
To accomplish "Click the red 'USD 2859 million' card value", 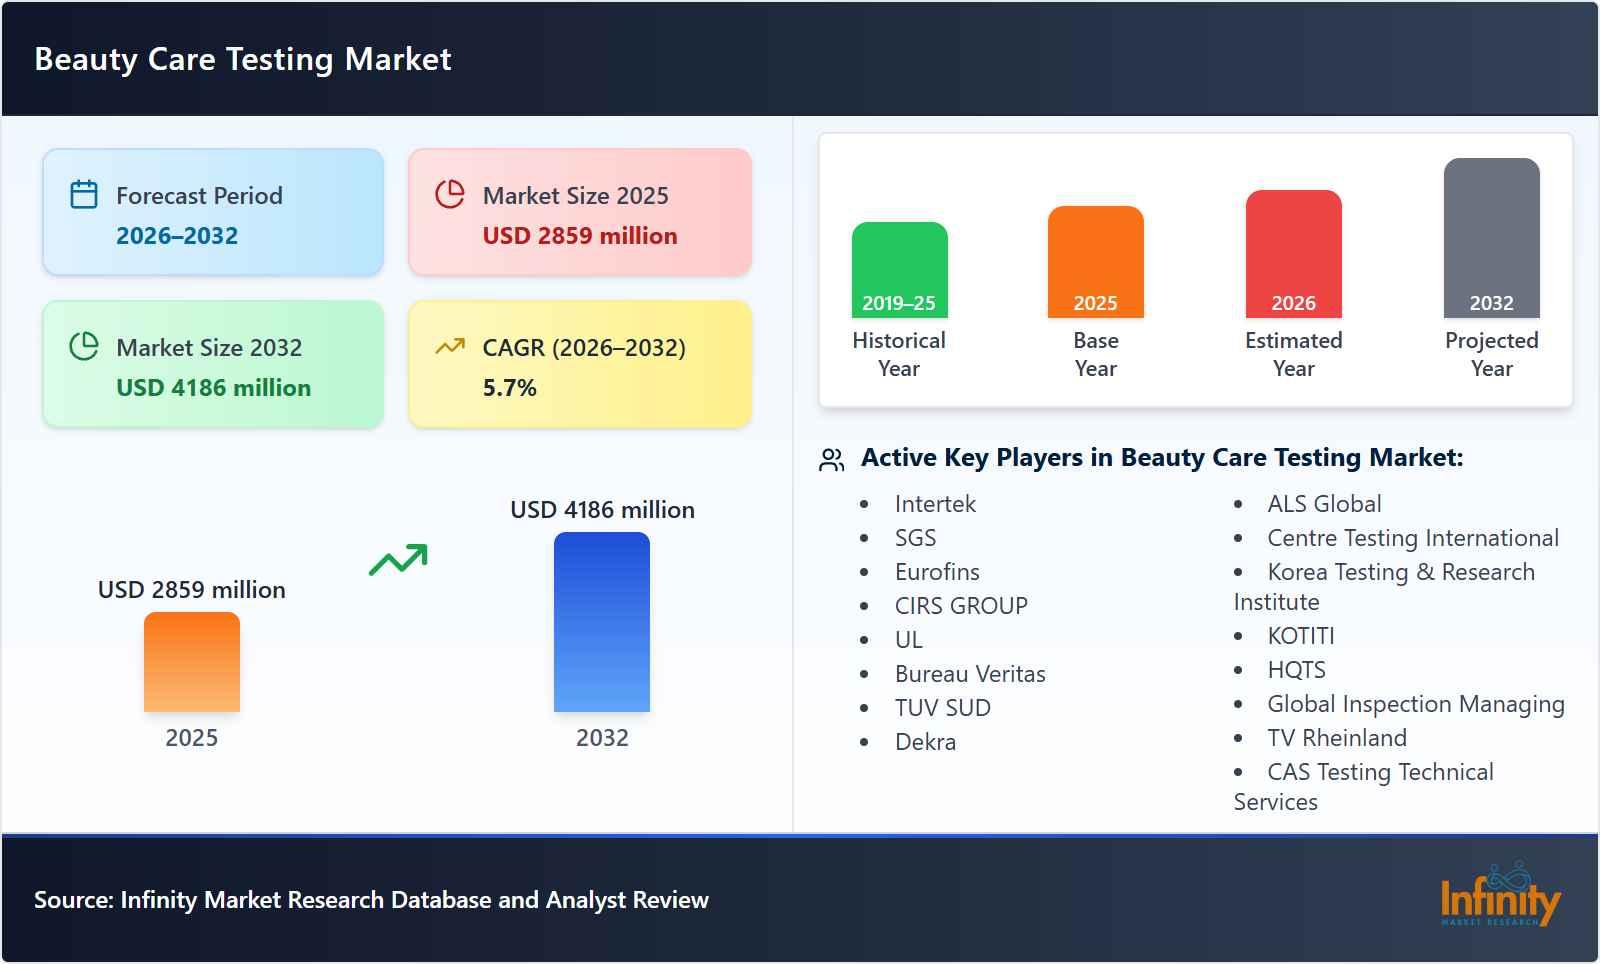I will pos(580,236).
